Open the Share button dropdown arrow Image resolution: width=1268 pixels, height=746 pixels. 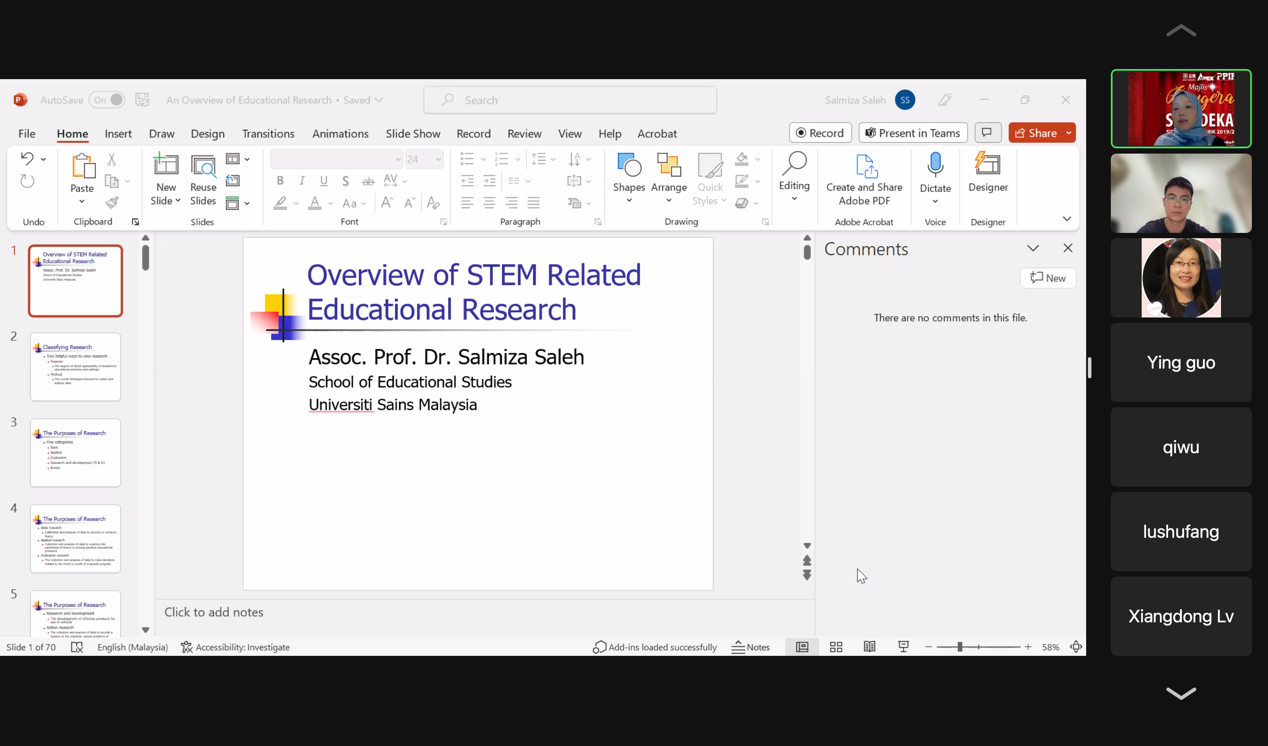1069,133
